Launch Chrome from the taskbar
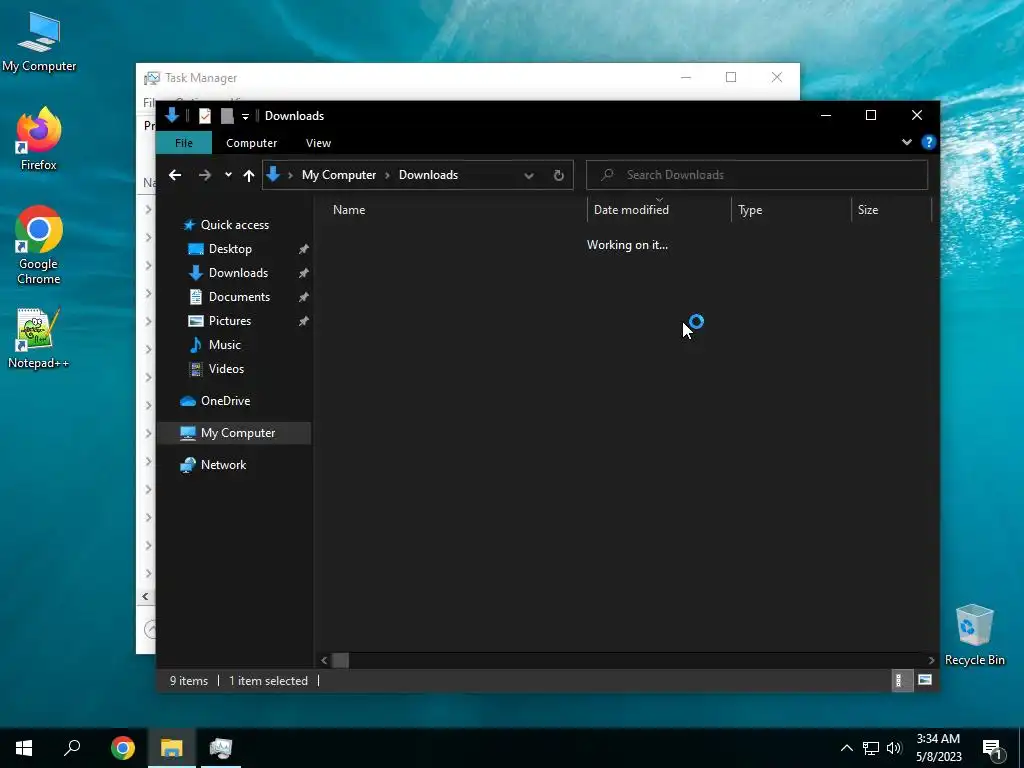The width and height of the screenshot is (1024, 768). click(x=122, y=748)
